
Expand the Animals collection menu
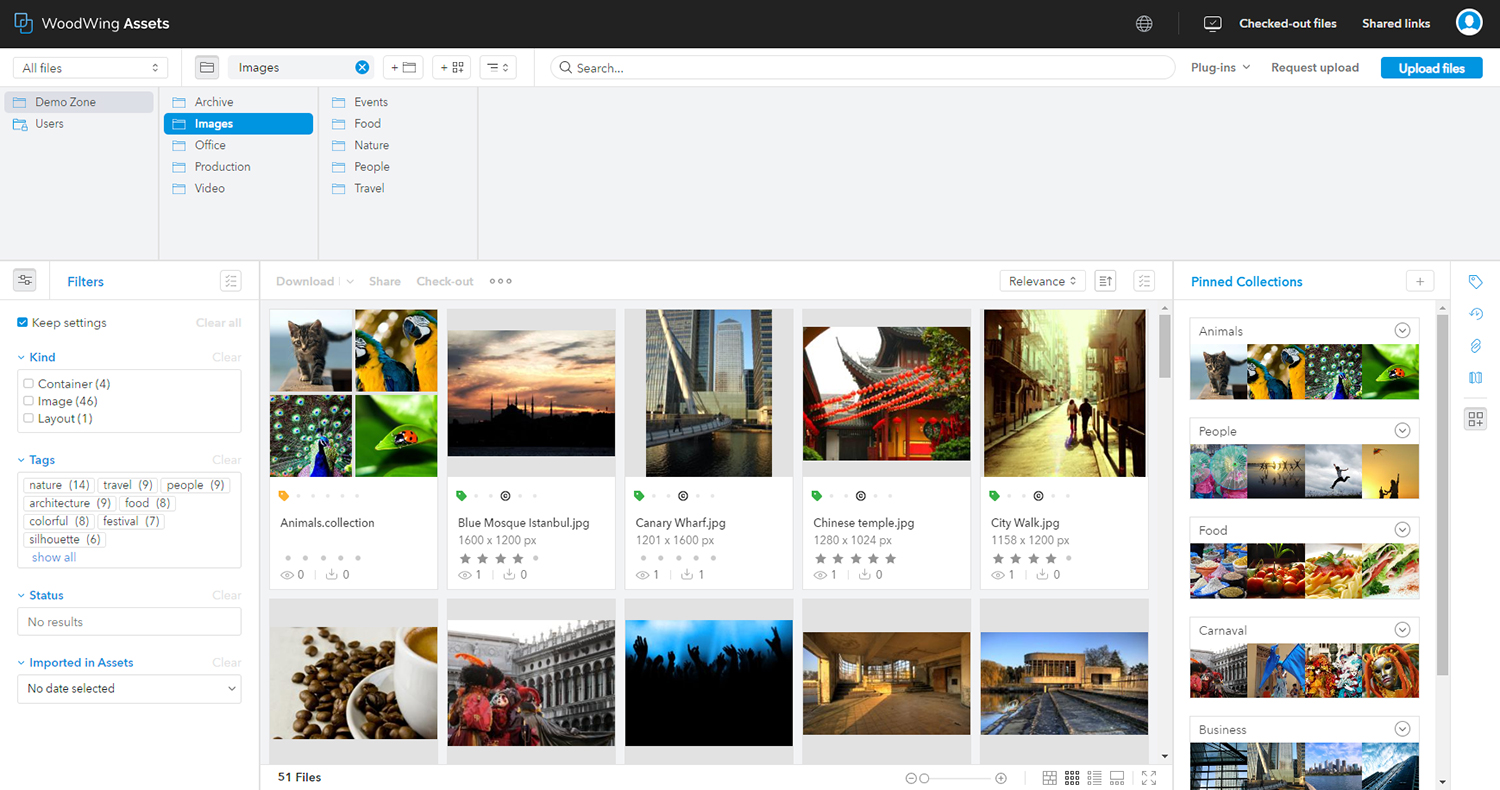point(1402,331)
